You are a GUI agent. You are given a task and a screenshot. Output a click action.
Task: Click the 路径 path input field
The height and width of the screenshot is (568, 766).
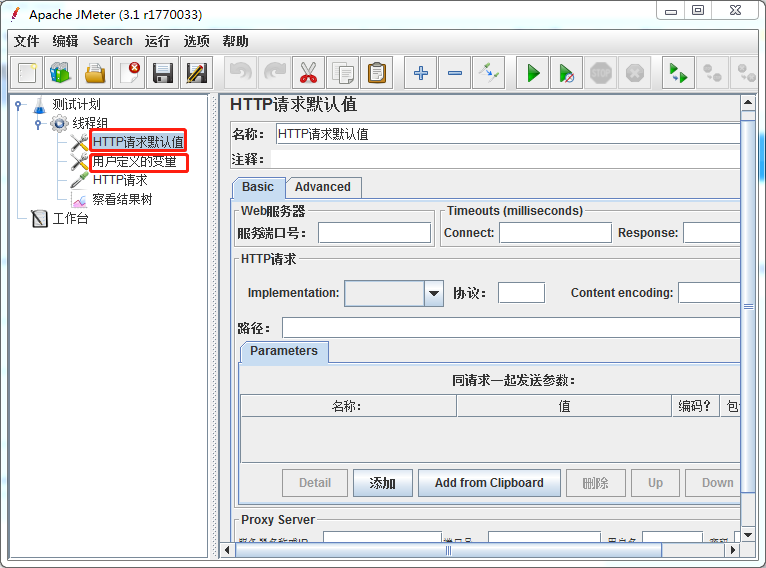(x=511, y=328)
